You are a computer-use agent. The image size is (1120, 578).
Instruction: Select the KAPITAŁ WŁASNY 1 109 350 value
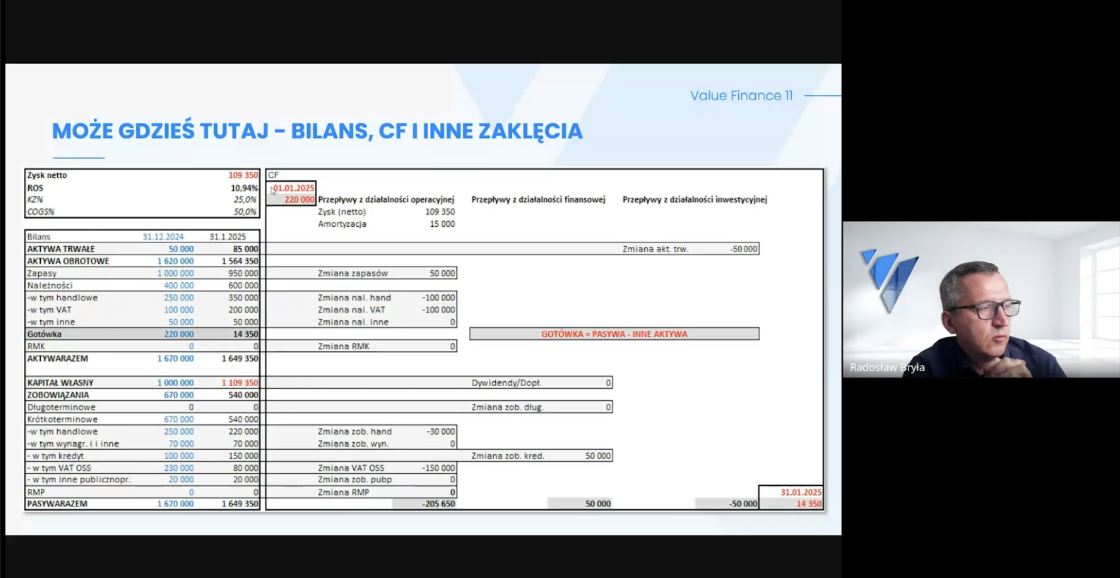click(x=236, y=383)
